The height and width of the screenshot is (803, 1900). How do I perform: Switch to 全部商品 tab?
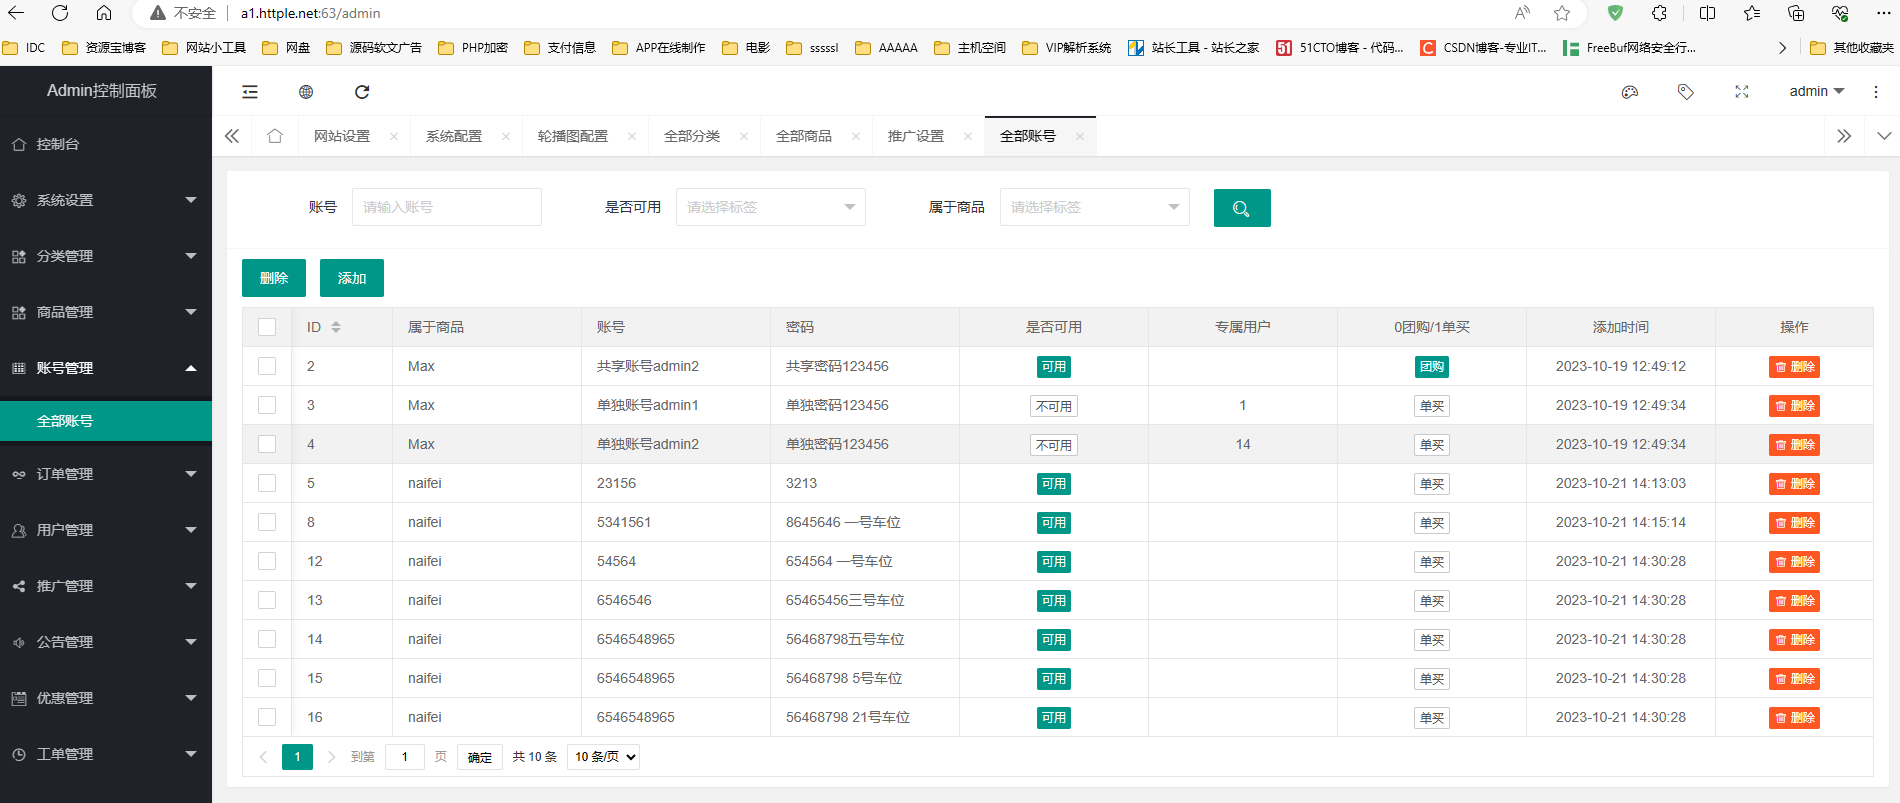804,136
